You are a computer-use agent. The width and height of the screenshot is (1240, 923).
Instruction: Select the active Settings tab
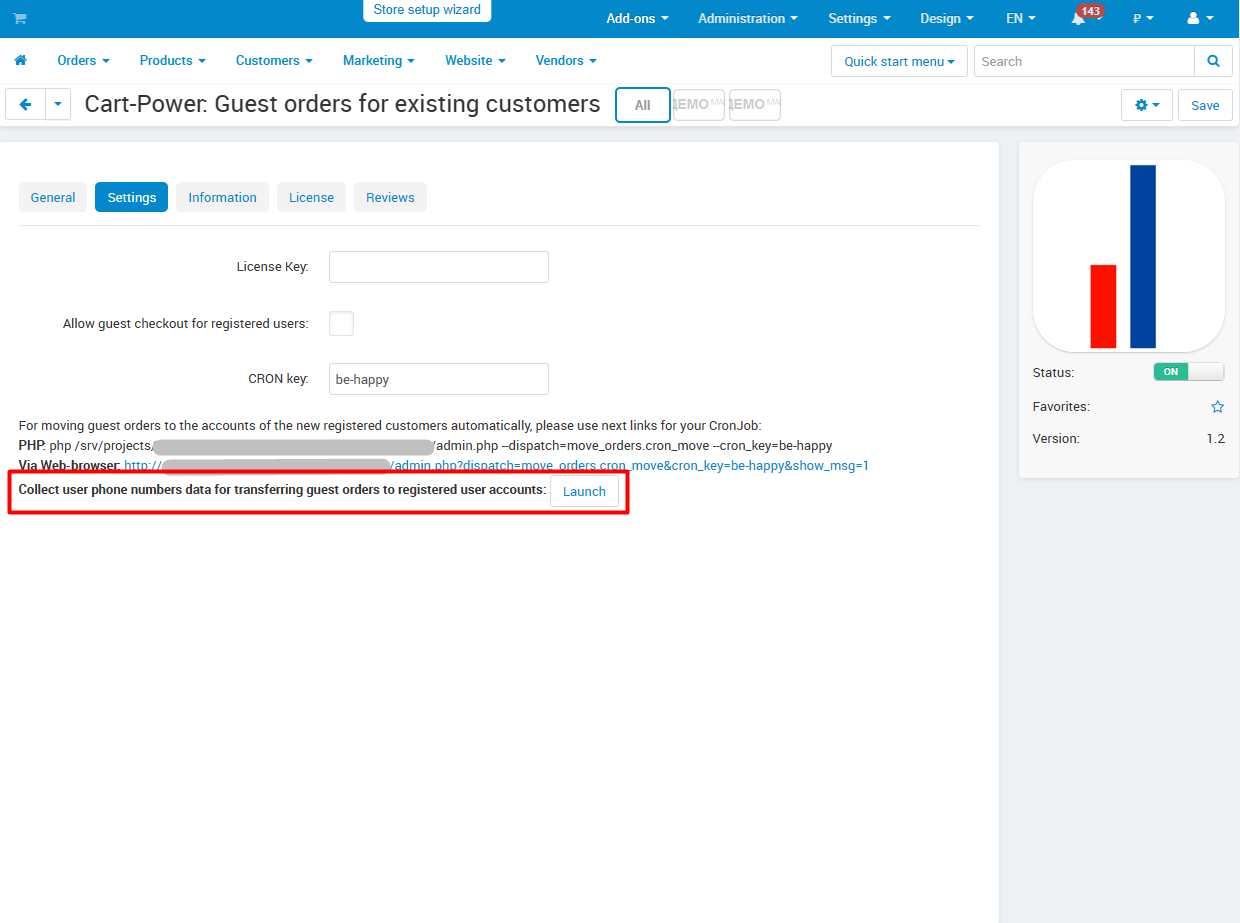click(x=131, y=197)
